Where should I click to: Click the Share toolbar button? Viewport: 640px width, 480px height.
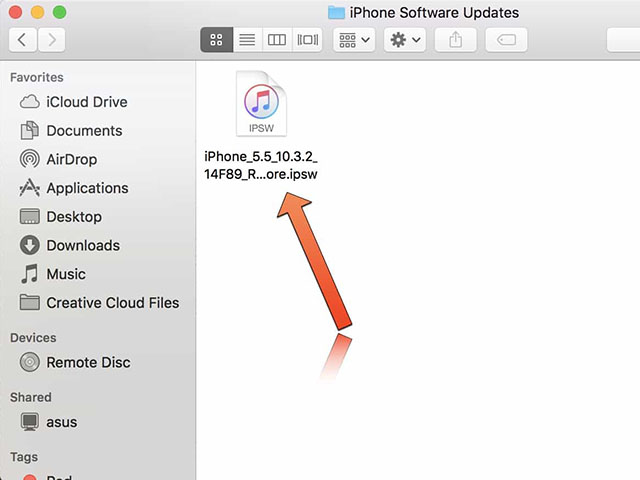(456, 40)
